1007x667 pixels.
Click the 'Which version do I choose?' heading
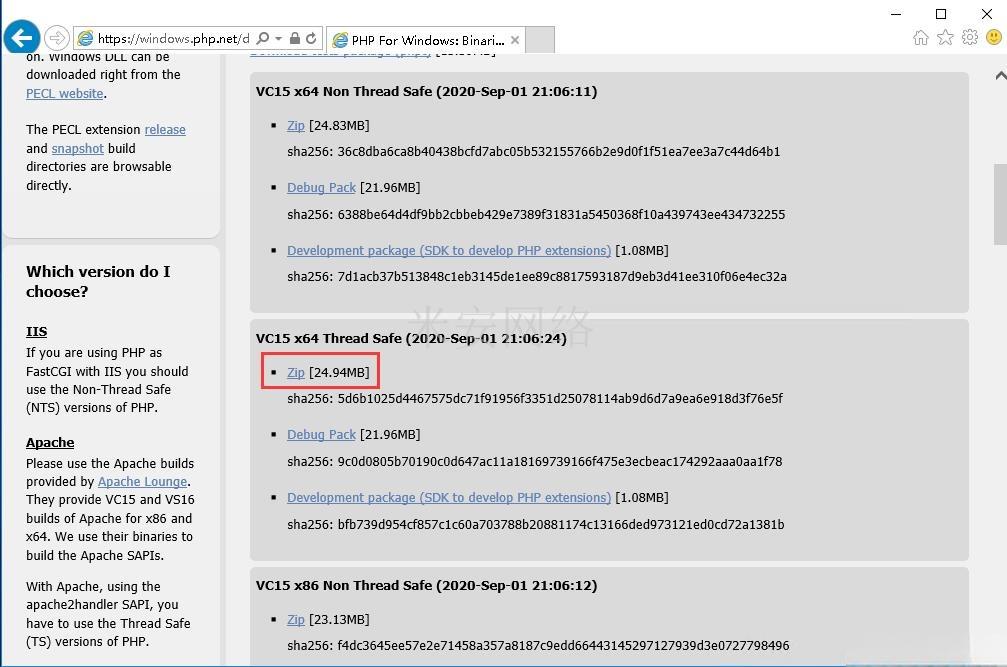coord(98,281)
